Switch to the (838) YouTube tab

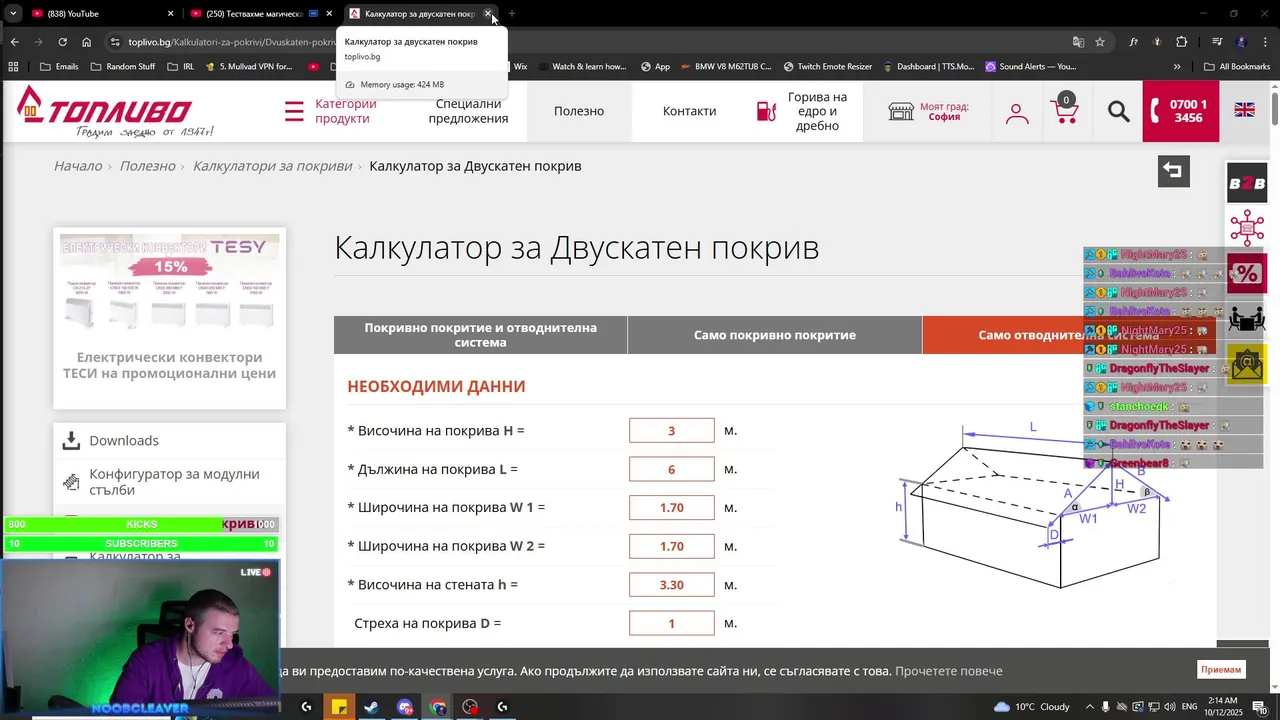click(x=102, y=14)
